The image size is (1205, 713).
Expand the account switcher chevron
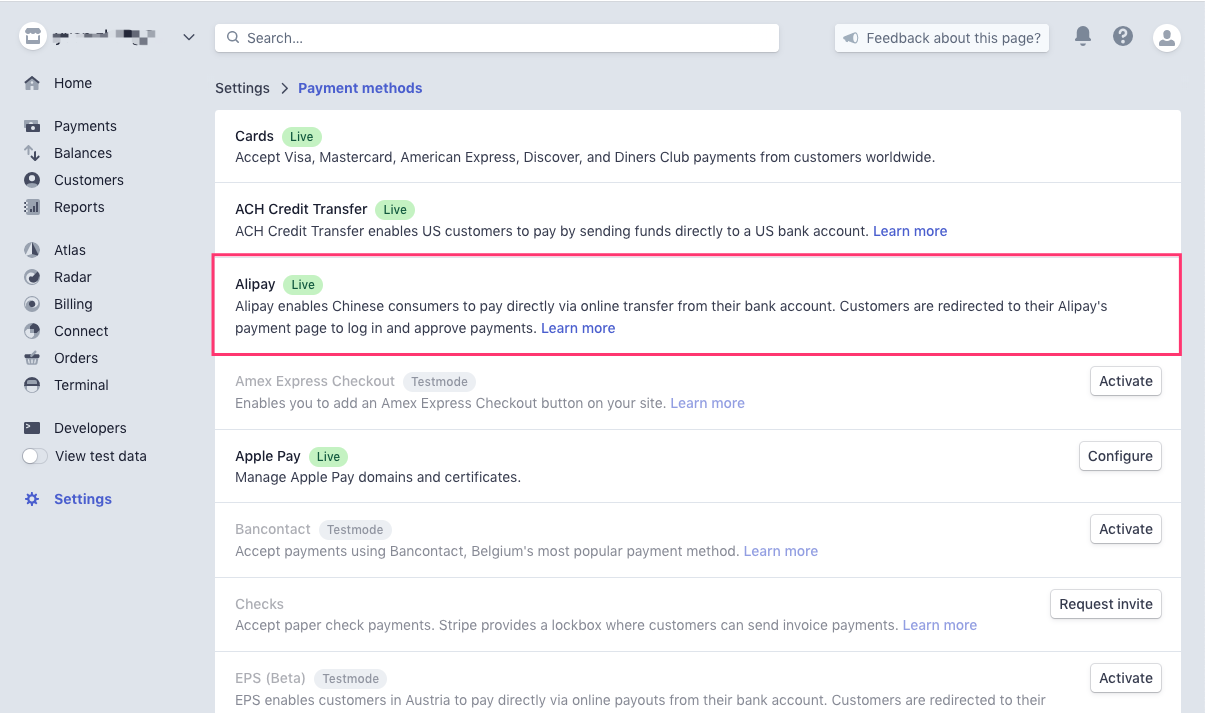pos(189,37)
